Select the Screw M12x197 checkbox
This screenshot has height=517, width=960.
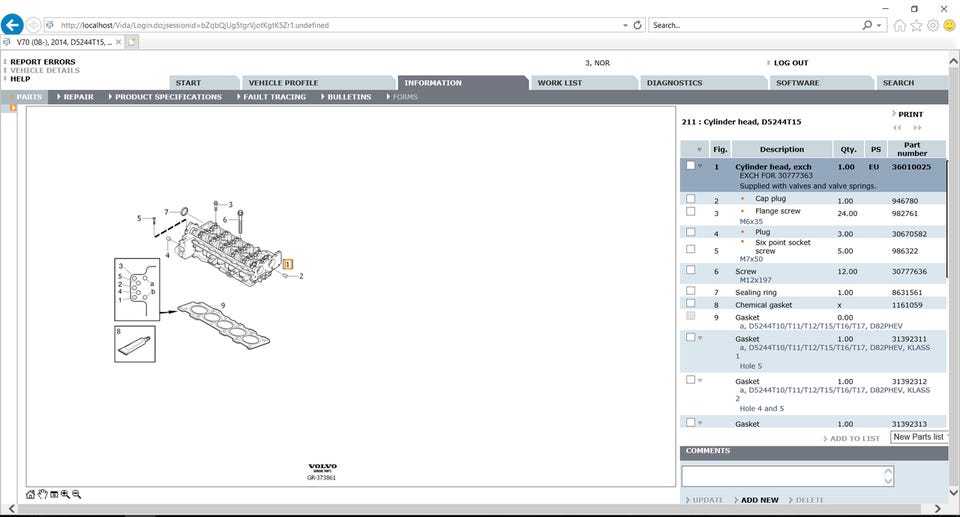[x=691, y=270]
